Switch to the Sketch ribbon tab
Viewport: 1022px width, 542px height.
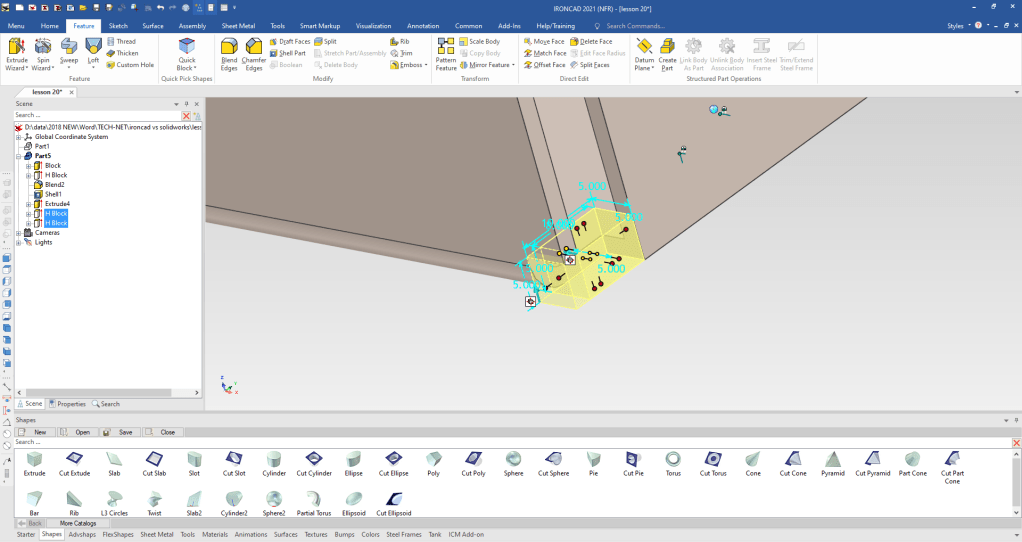point(118,25)
